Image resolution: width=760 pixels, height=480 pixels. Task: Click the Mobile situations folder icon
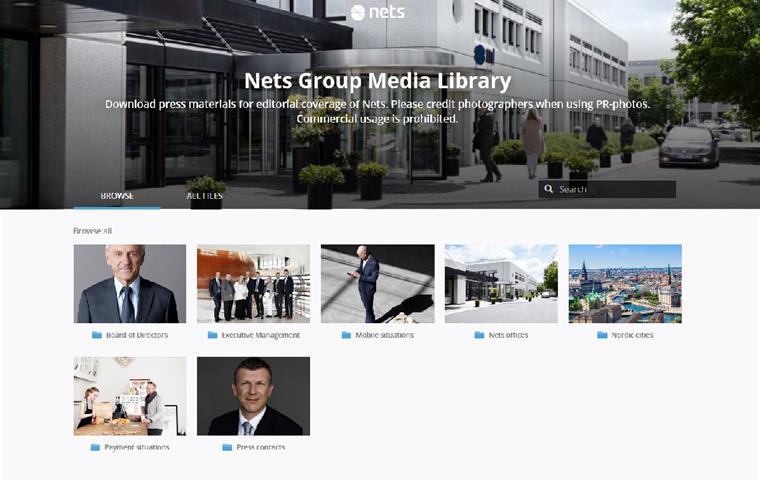tap(346, 335)
